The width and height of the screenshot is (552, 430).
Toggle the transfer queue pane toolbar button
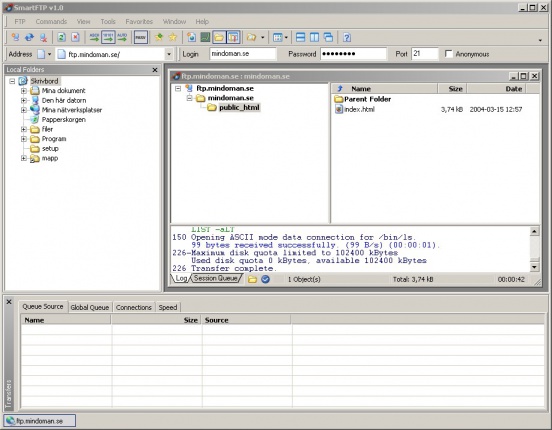[x=233, y=37]
